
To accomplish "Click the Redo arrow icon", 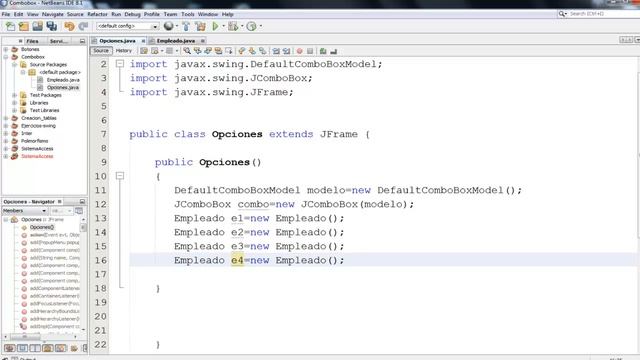I will 83,27.
